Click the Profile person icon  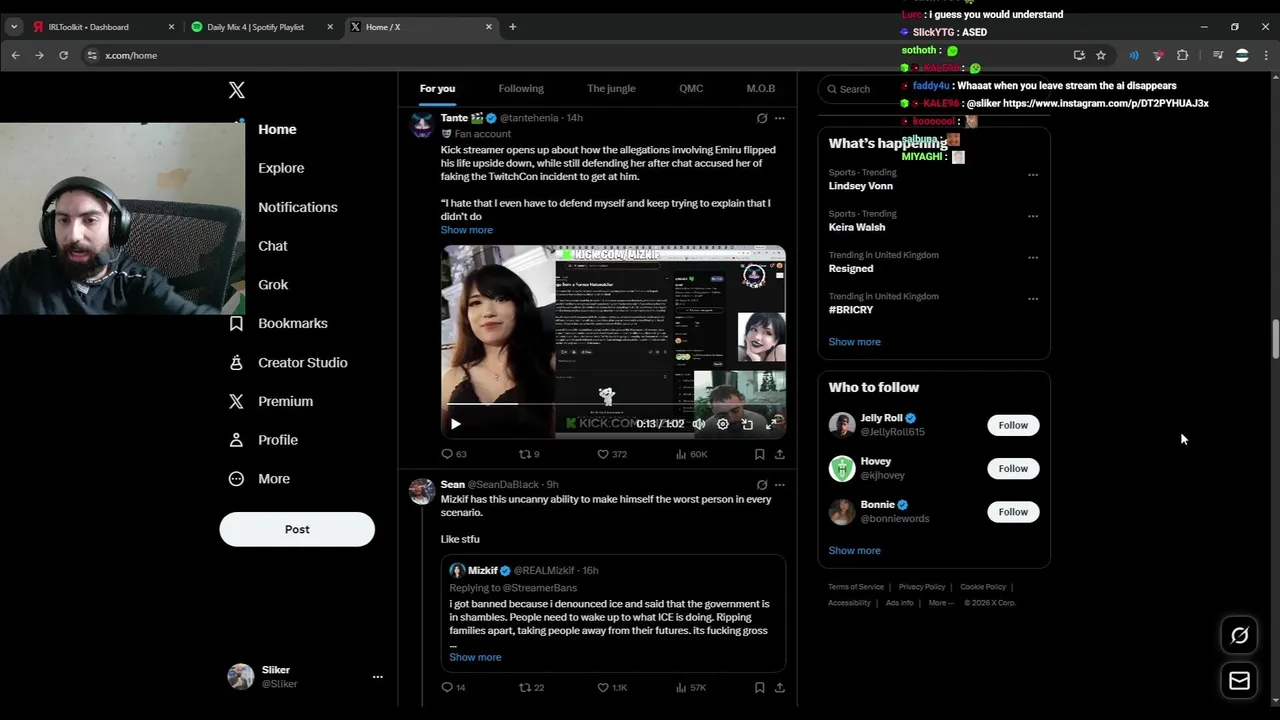236,440
